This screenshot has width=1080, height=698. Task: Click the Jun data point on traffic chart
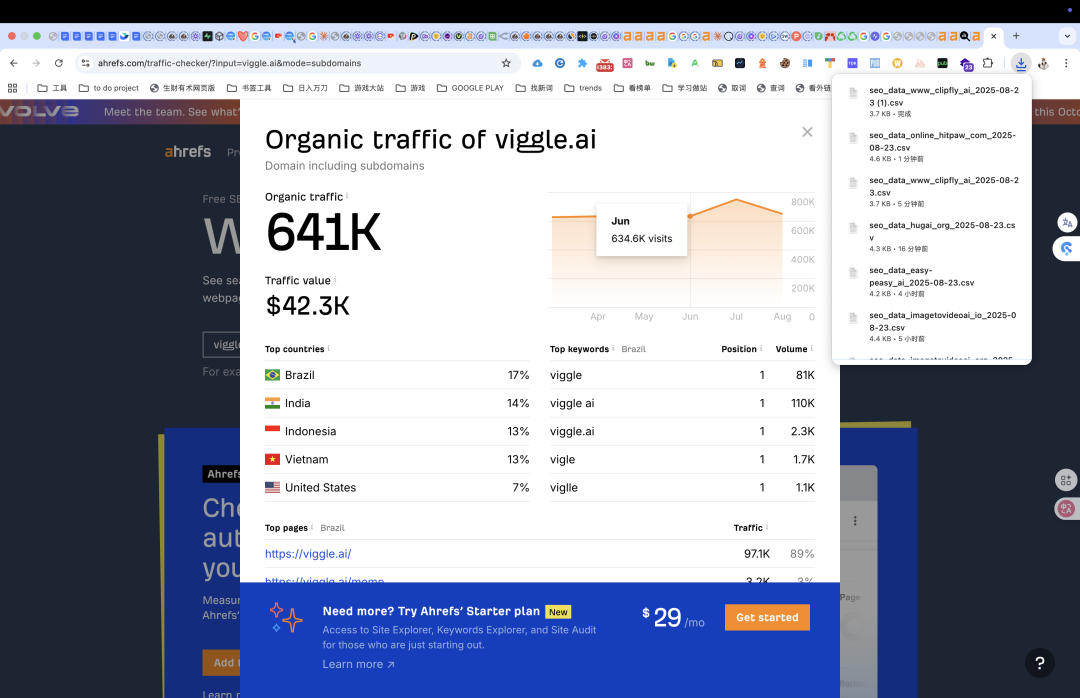[690, 216]
